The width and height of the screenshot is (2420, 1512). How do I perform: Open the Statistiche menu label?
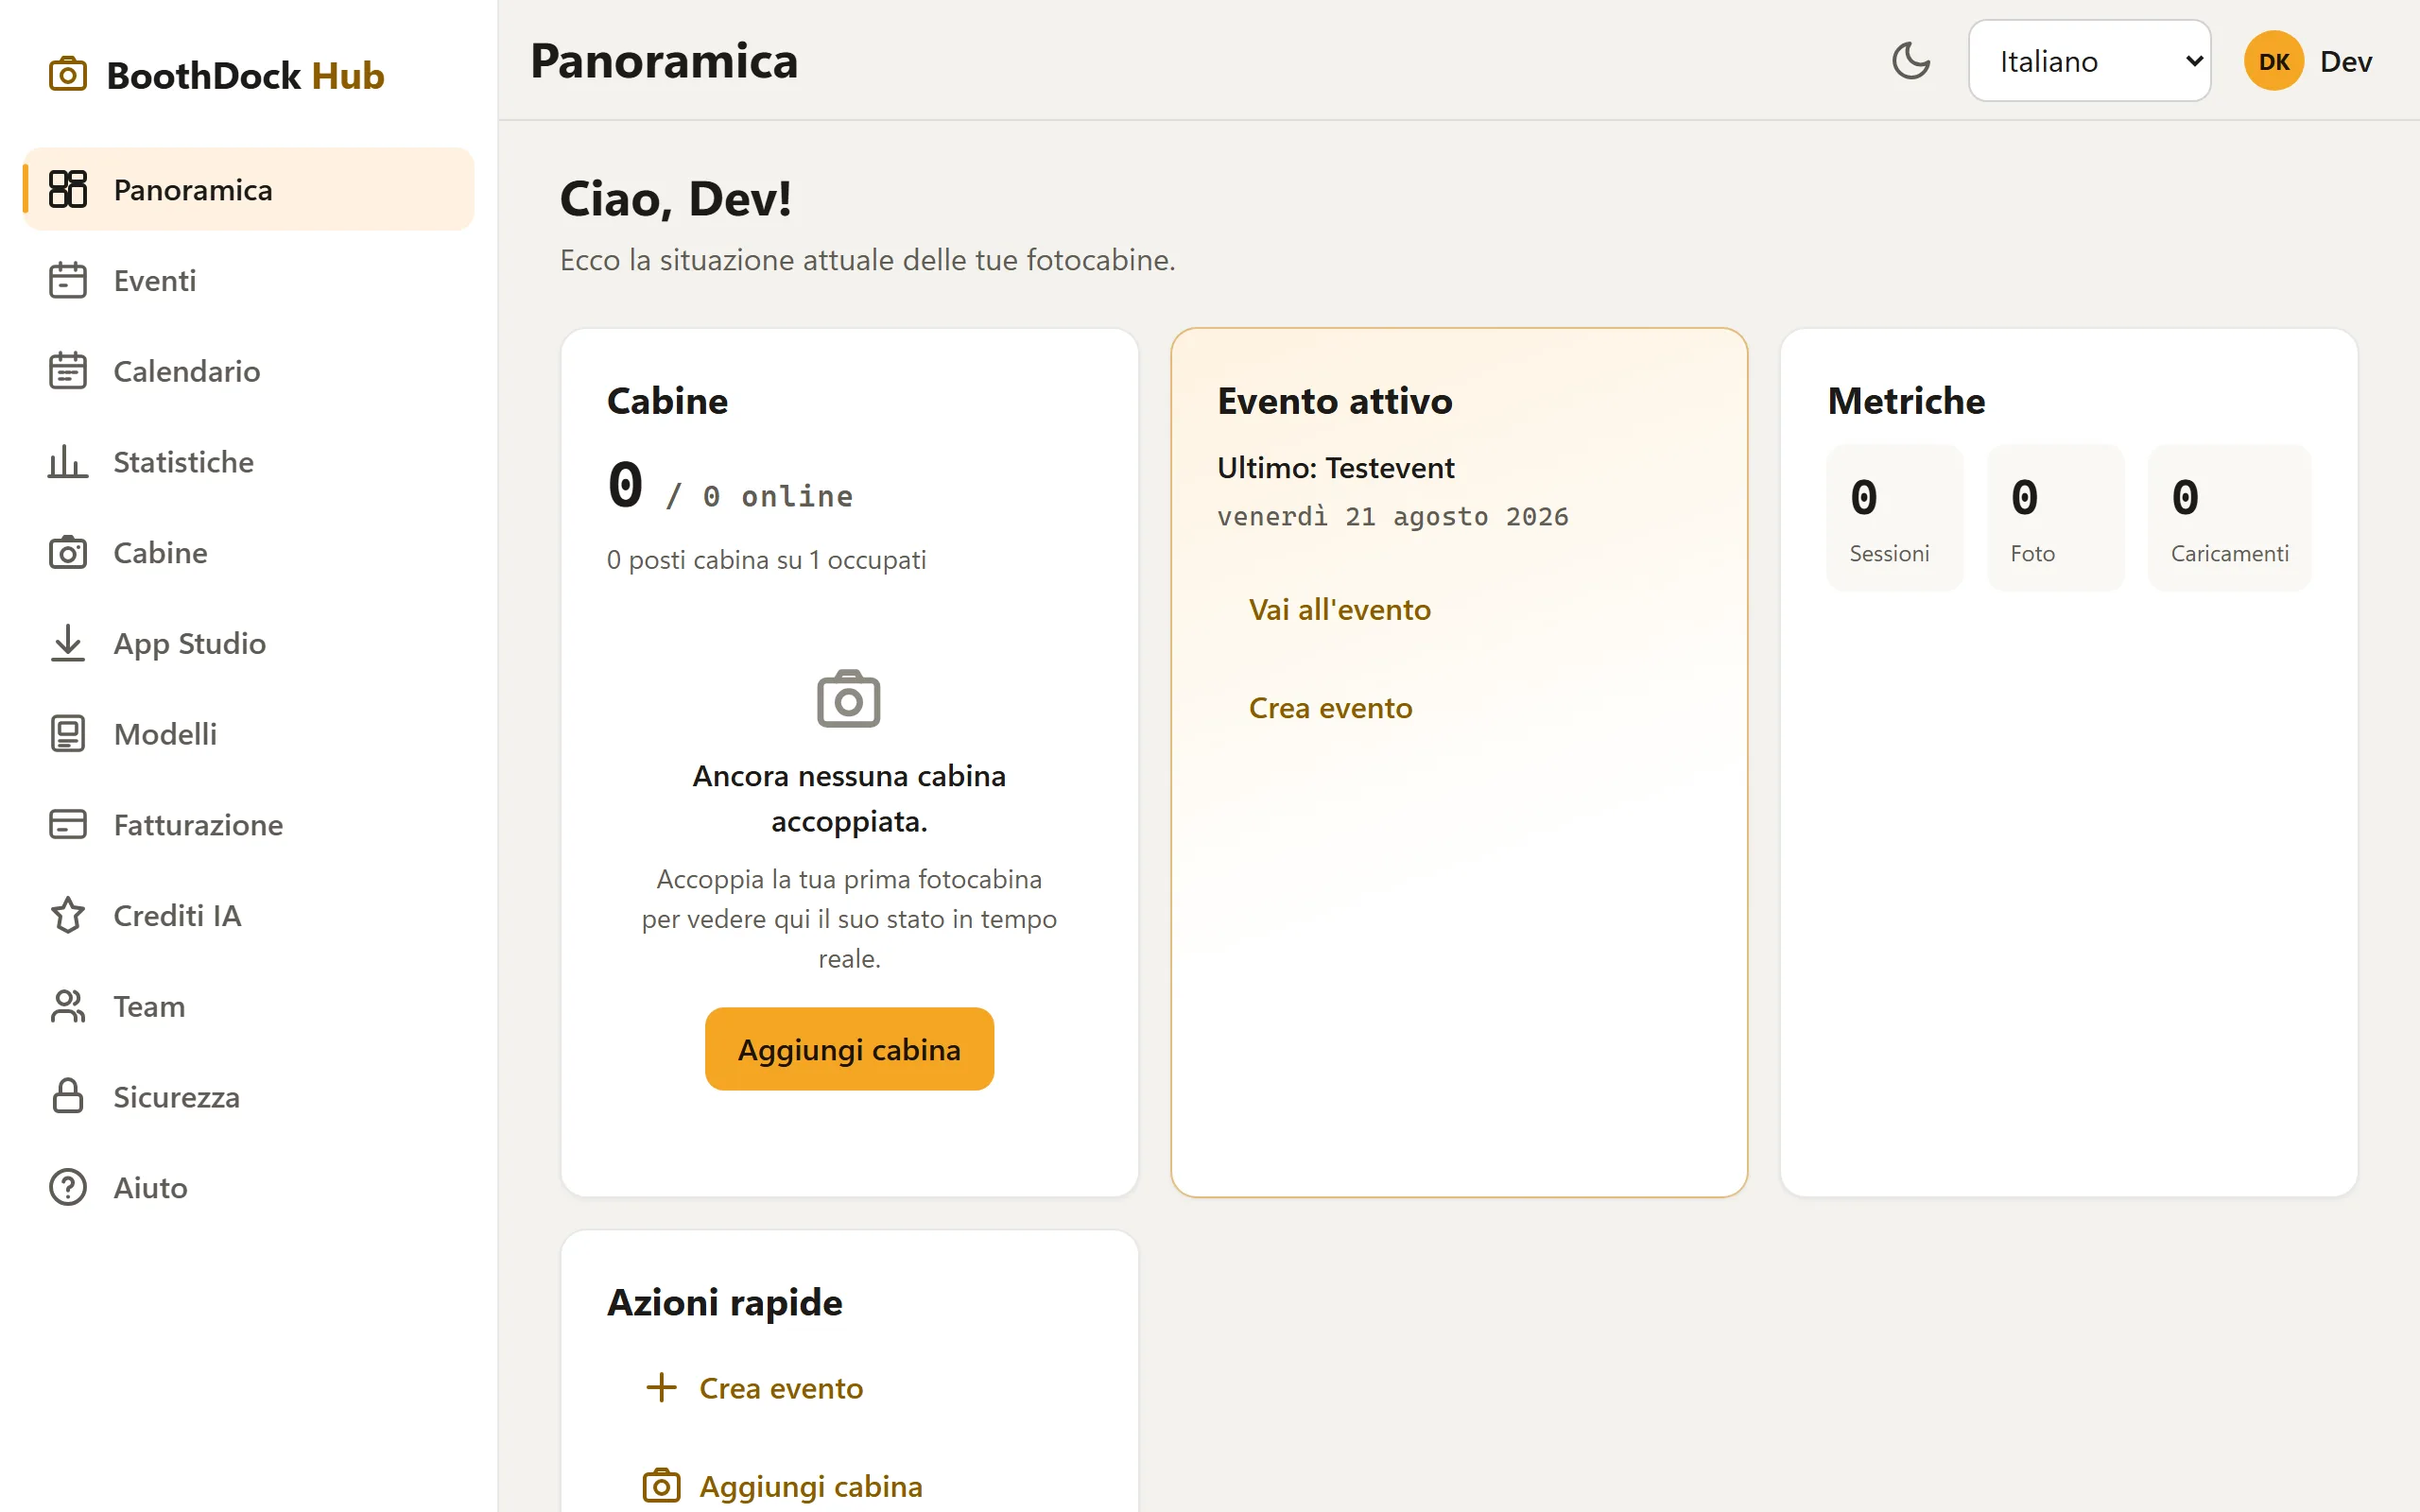click(x=184, y=461)
